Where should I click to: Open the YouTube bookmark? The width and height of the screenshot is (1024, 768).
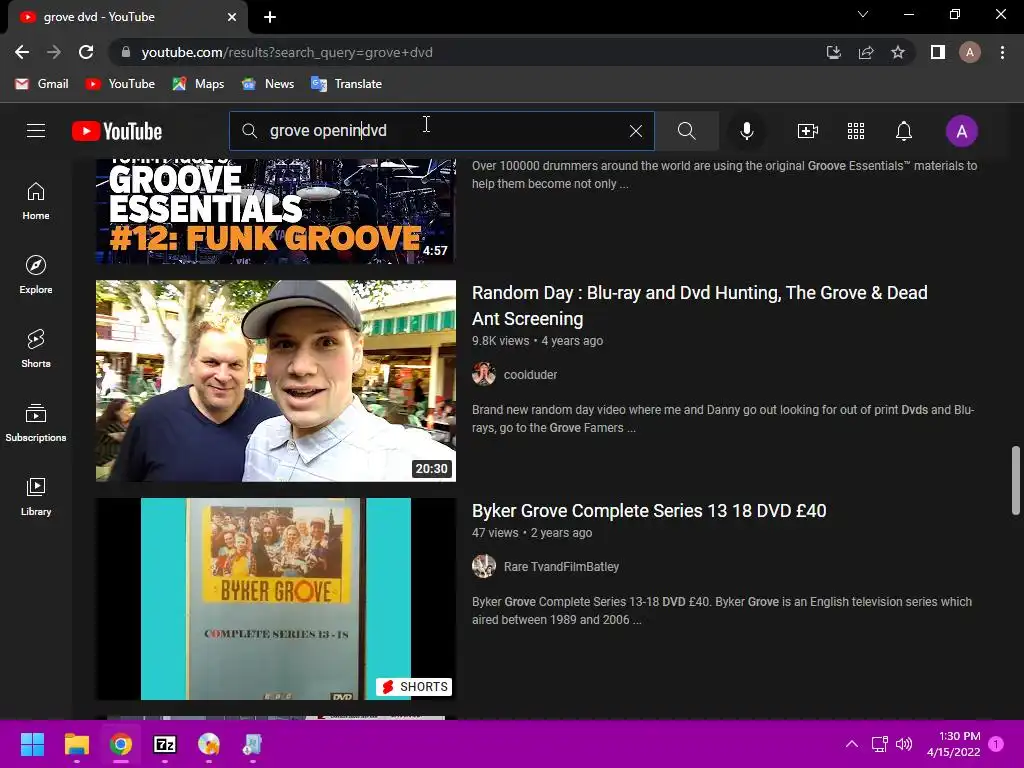[120, 84]
